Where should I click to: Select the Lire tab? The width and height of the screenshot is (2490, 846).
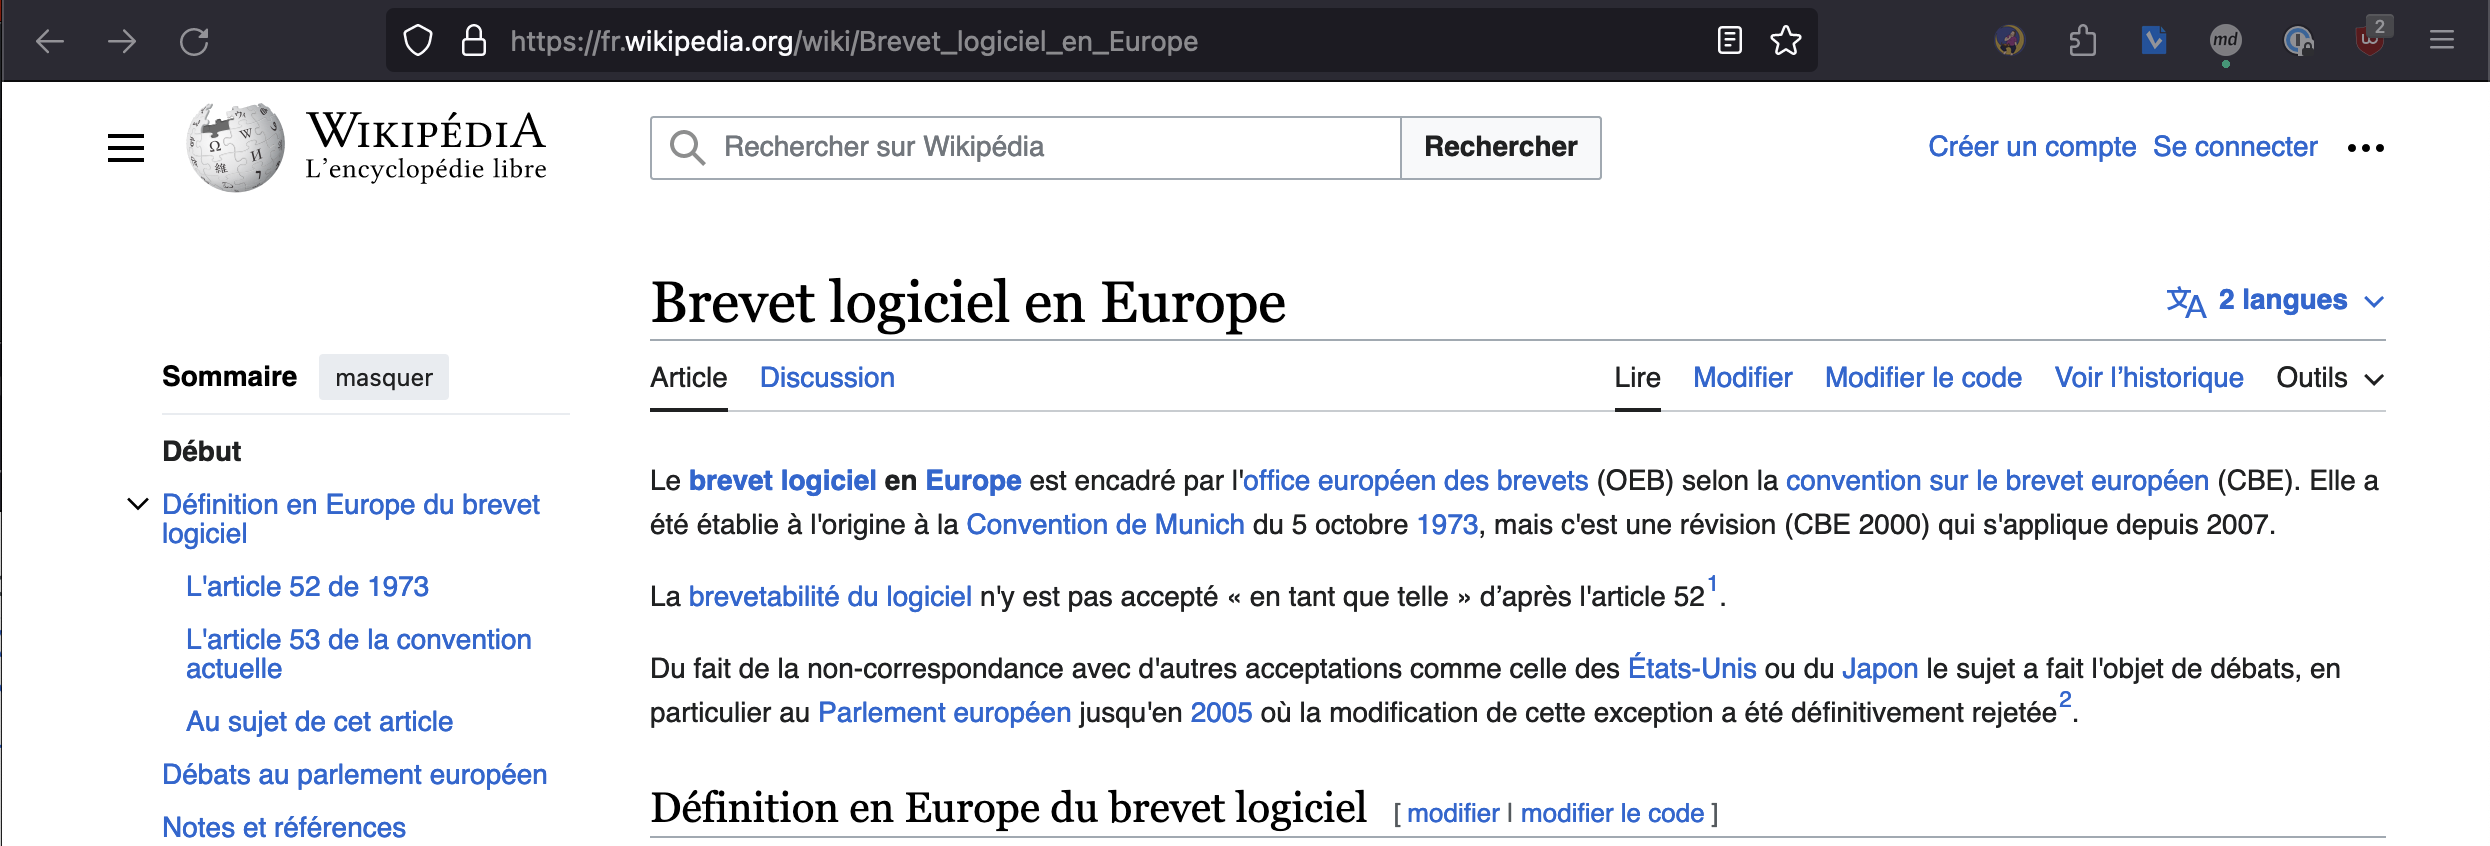[1637, 378]
